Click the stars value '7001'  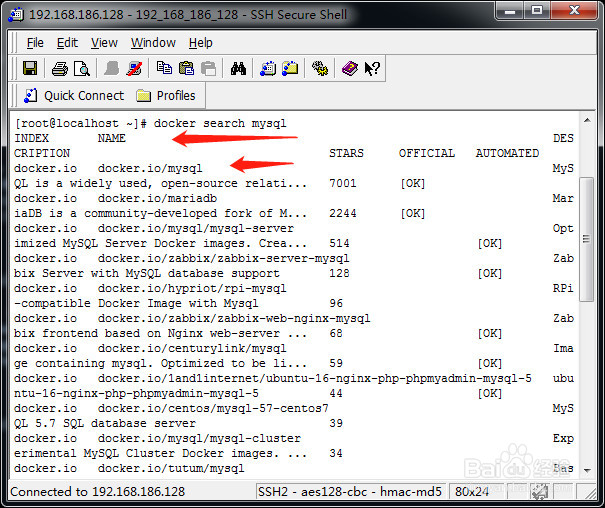click(343, 183)
